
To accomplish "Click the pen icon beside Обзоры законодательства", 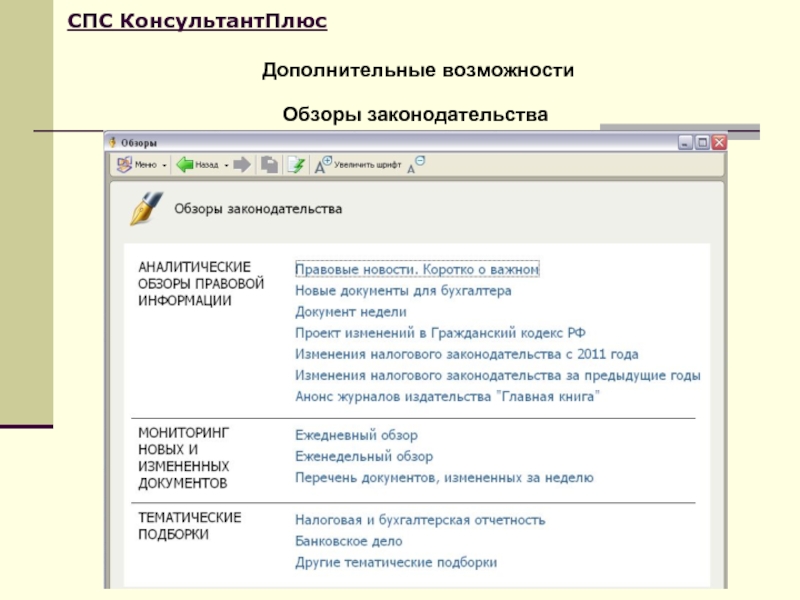I will tap(145, 209).
